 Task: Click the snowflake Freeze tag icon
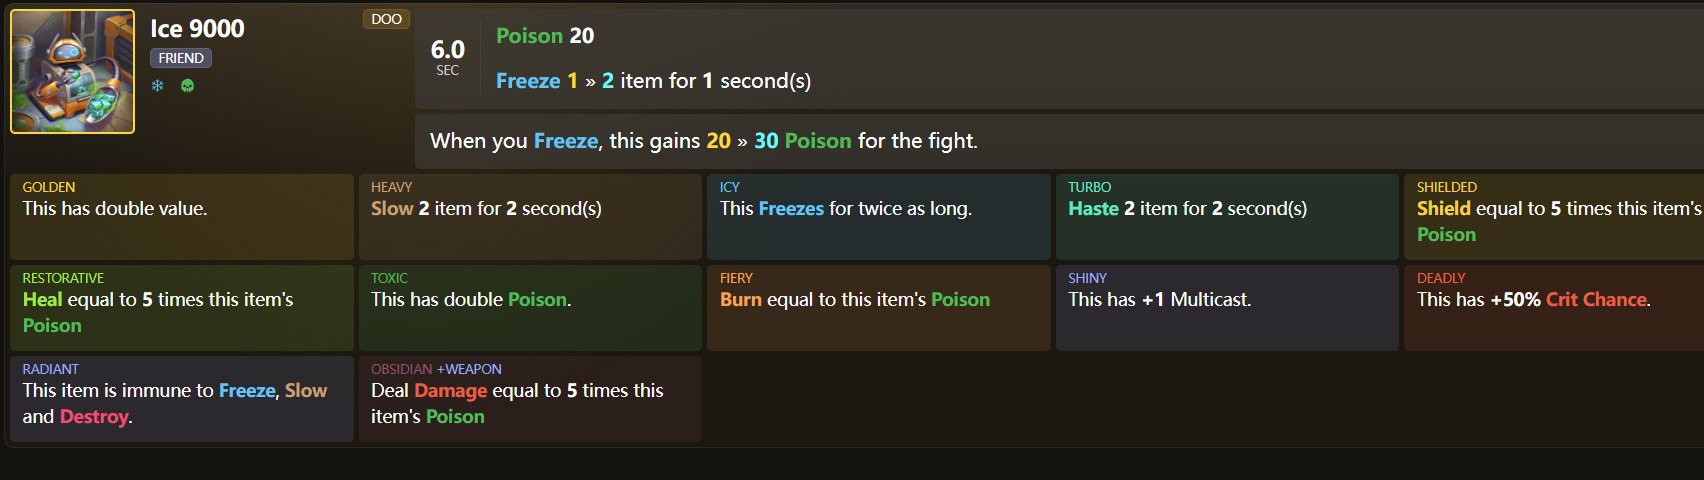point(157,86)
